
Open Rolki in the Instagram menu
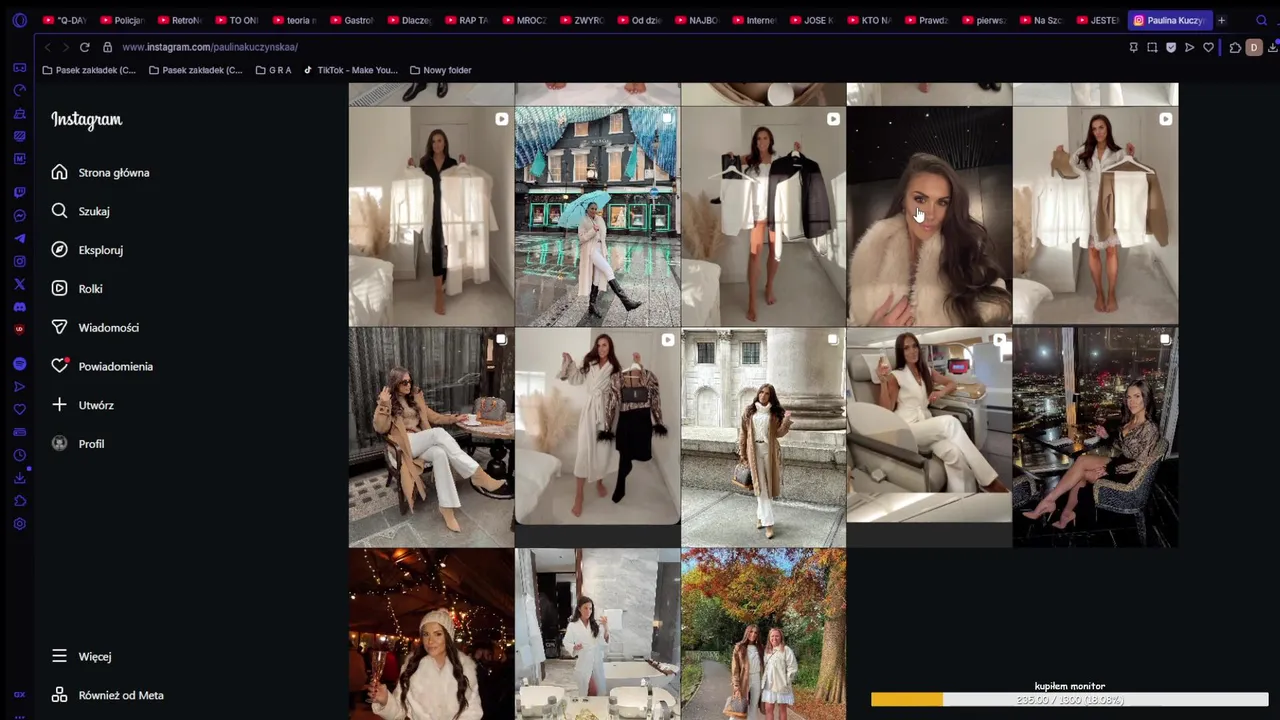(77, 289)
